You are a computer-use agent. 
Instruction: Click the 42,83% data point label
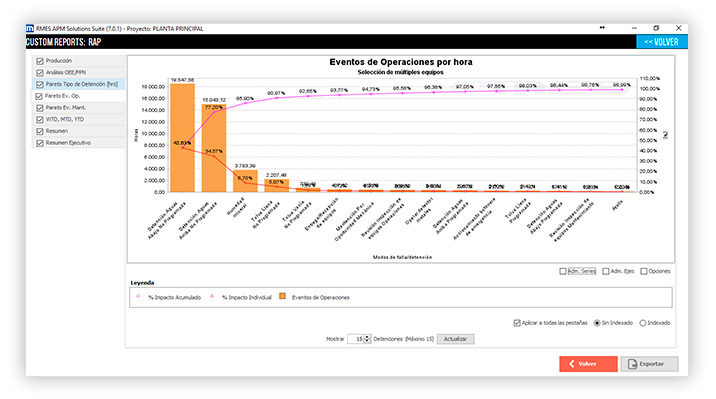pos(182,143)
